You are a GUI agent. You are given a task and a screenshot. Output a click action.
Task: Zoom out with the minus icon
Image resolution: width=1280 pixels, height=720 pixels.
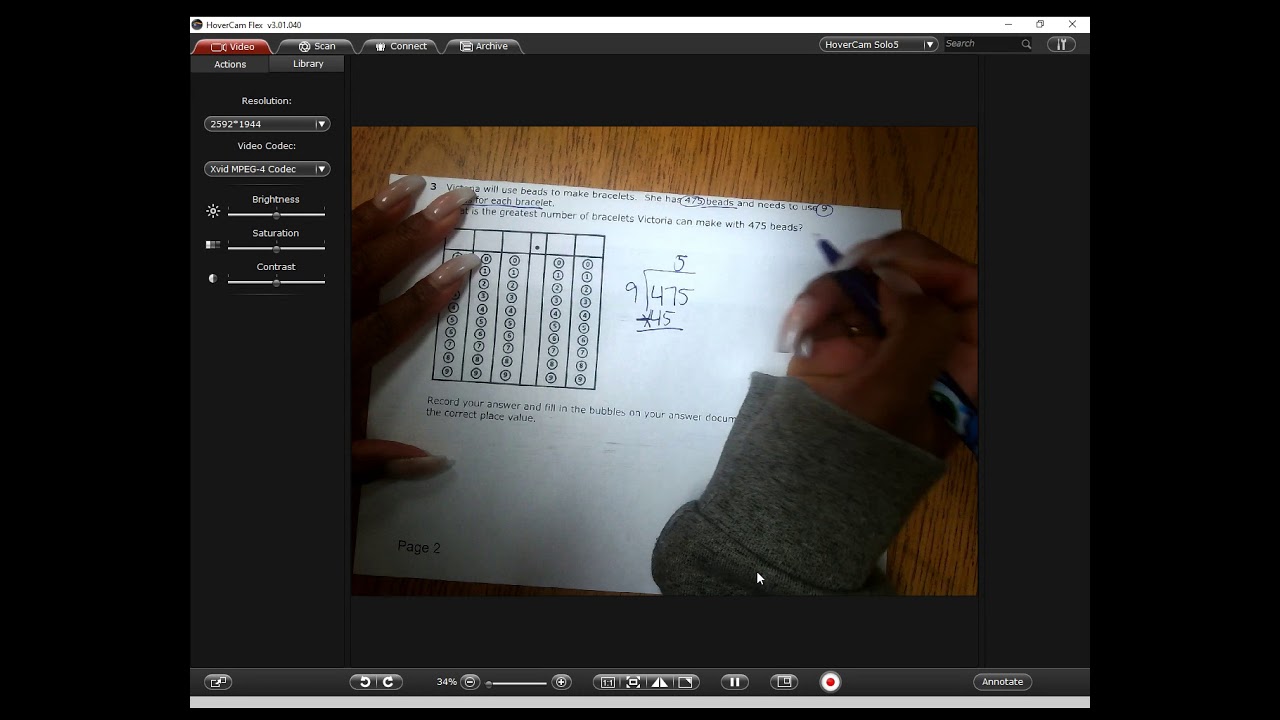(470, 682)
